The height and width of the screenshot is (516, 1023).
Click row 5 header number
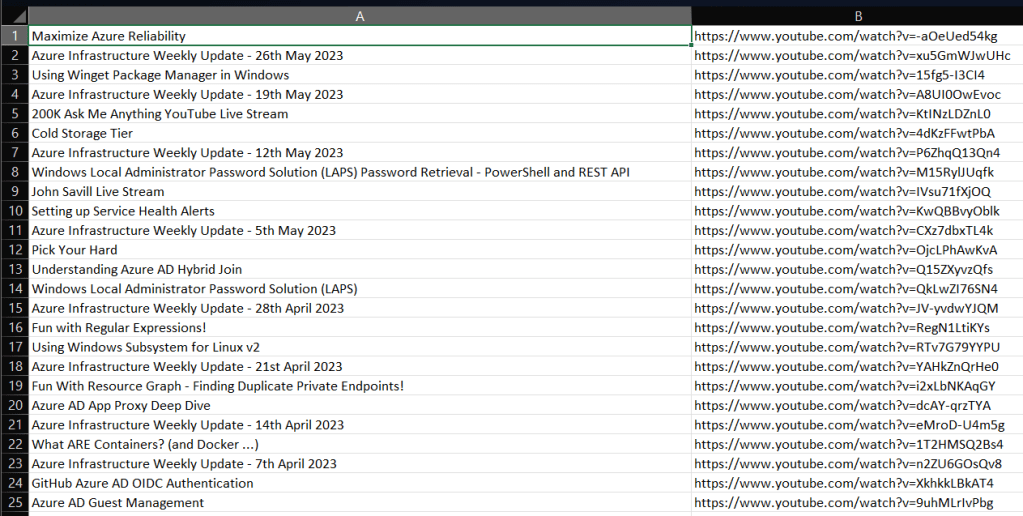[14, 114]
